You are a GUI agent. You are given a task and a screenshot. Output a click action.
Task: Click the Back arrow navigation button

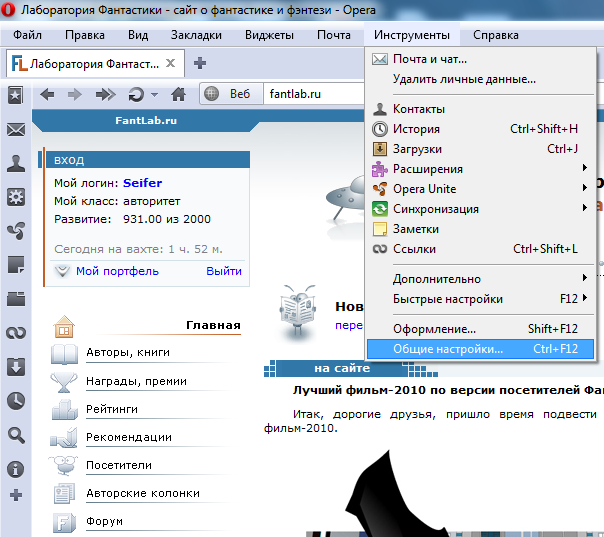tap(47, 95)
